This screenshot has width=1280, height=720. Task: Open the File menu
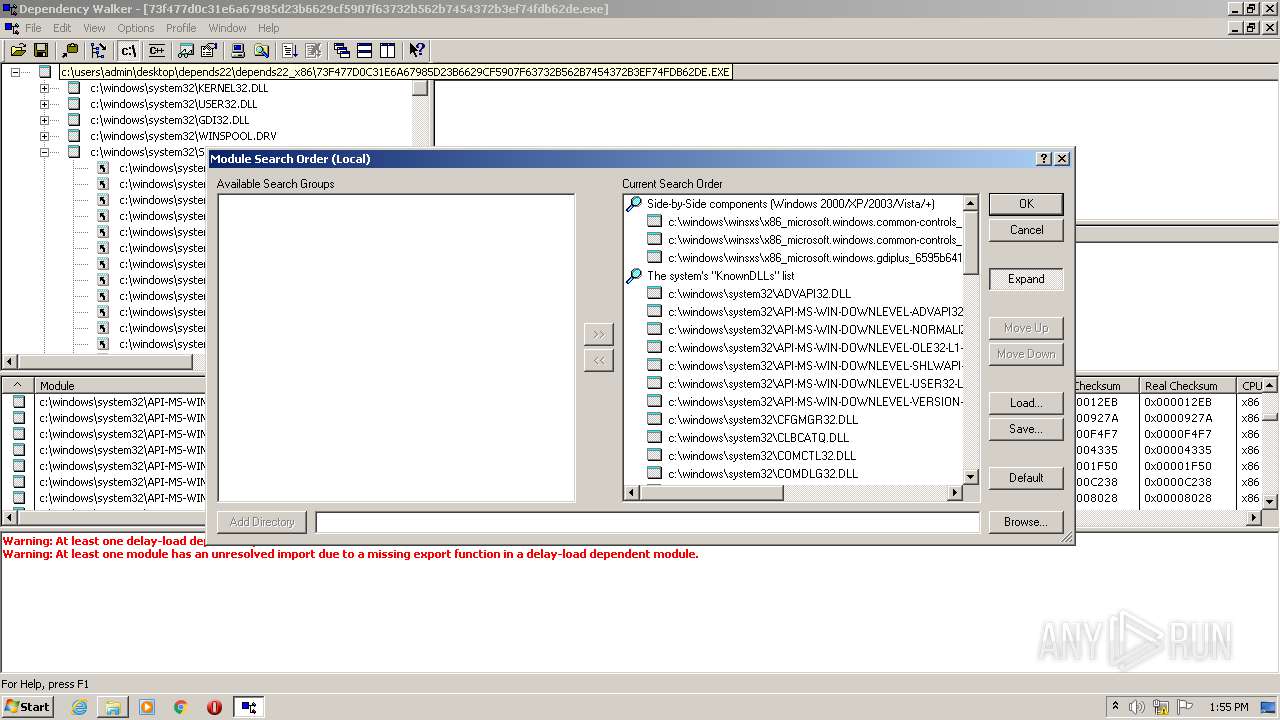coord(33,28)
